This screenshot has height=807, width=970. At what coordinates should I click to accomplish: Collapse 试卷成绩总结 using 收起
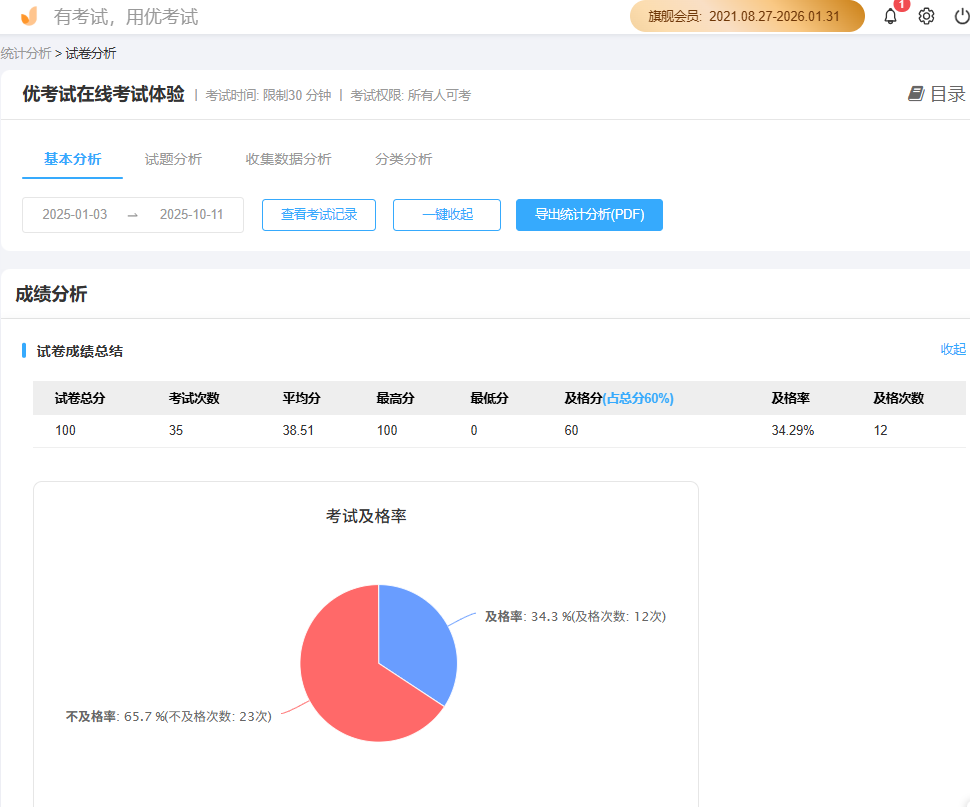click(953, 349)
